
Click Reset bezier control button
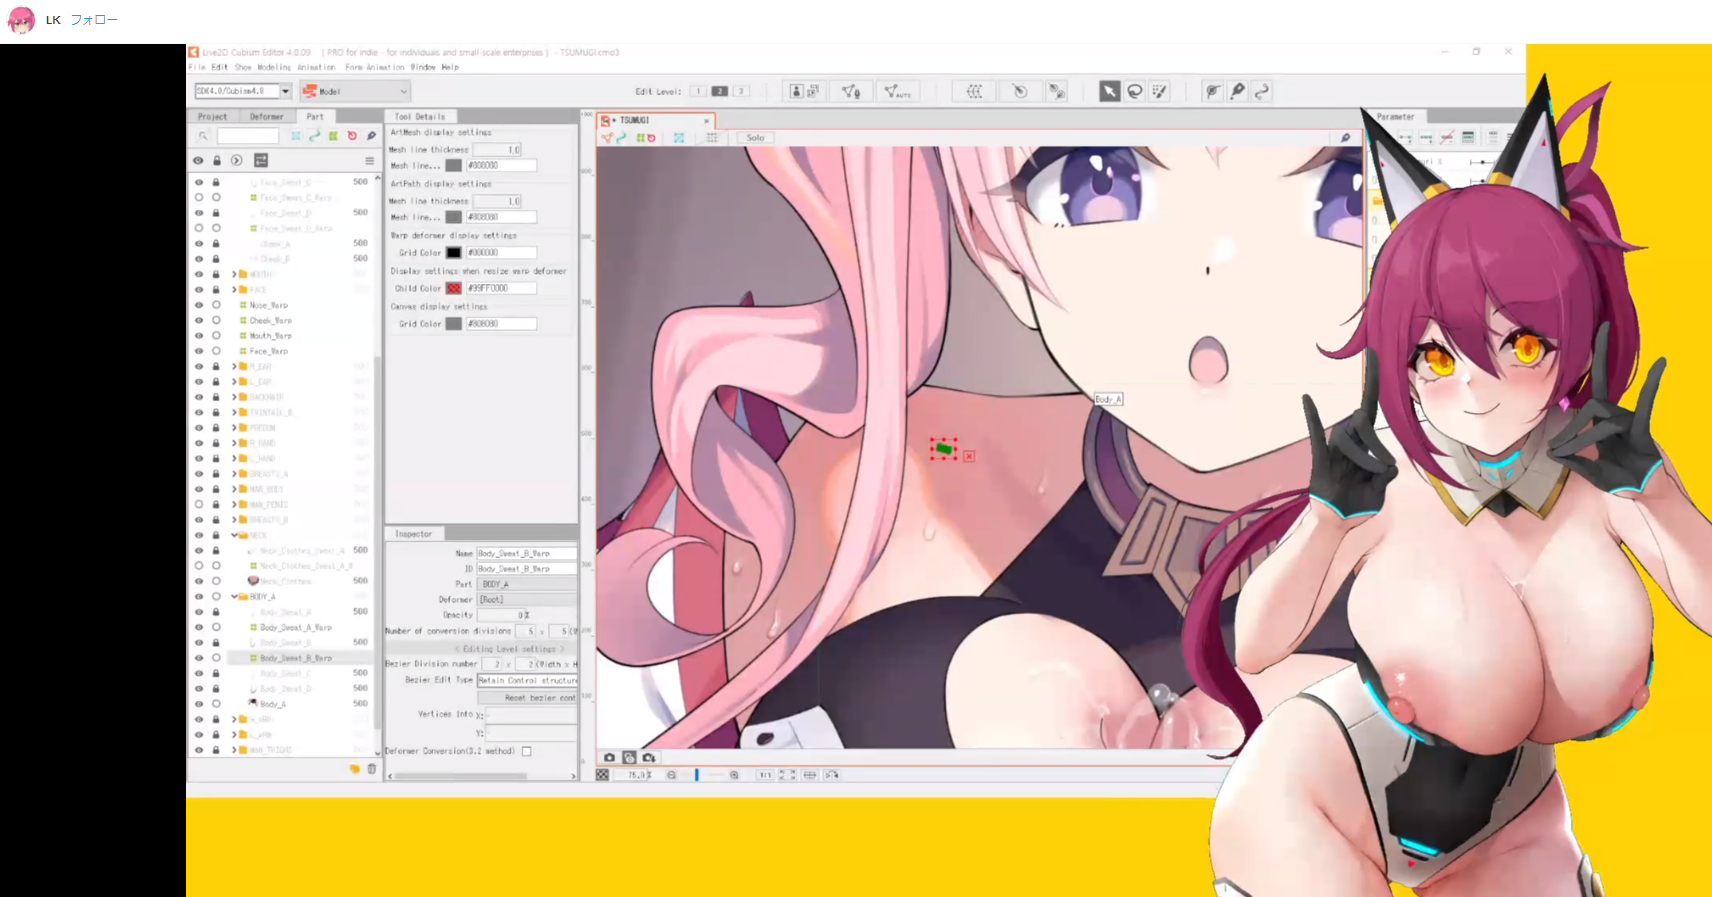click(527, 698)
